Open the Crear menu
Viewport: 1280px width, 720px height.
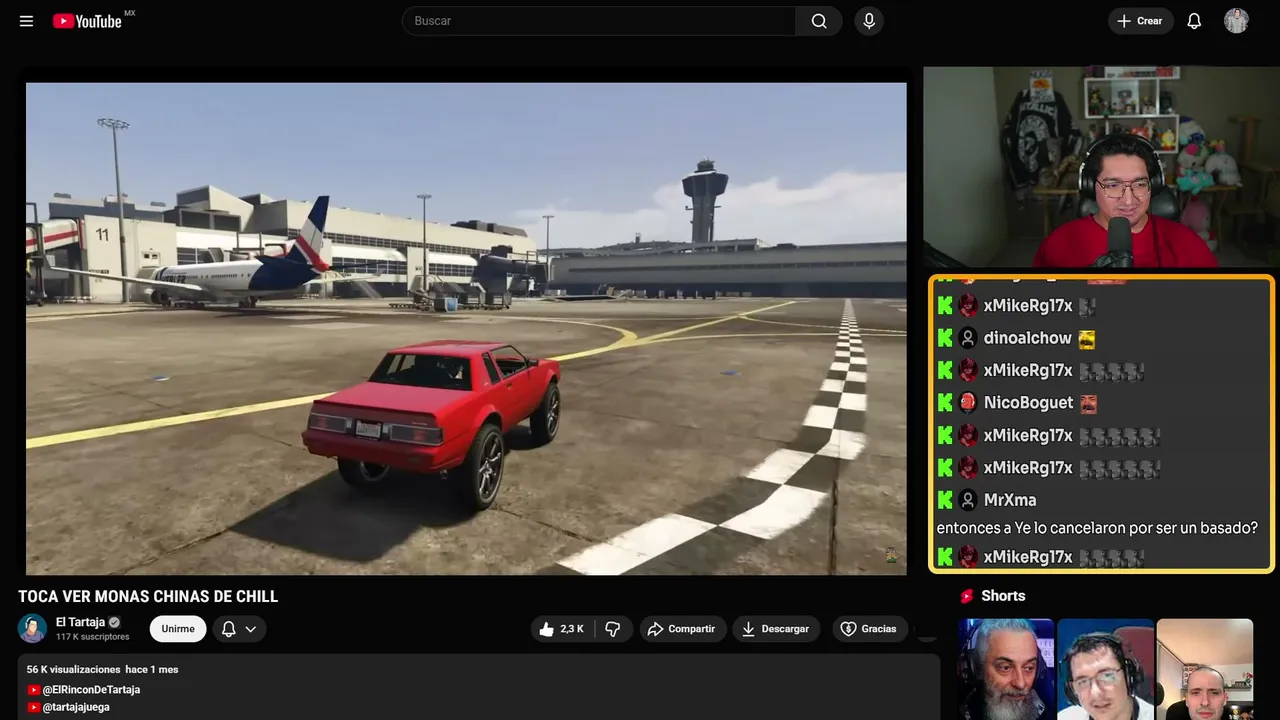coord(1140,21)
